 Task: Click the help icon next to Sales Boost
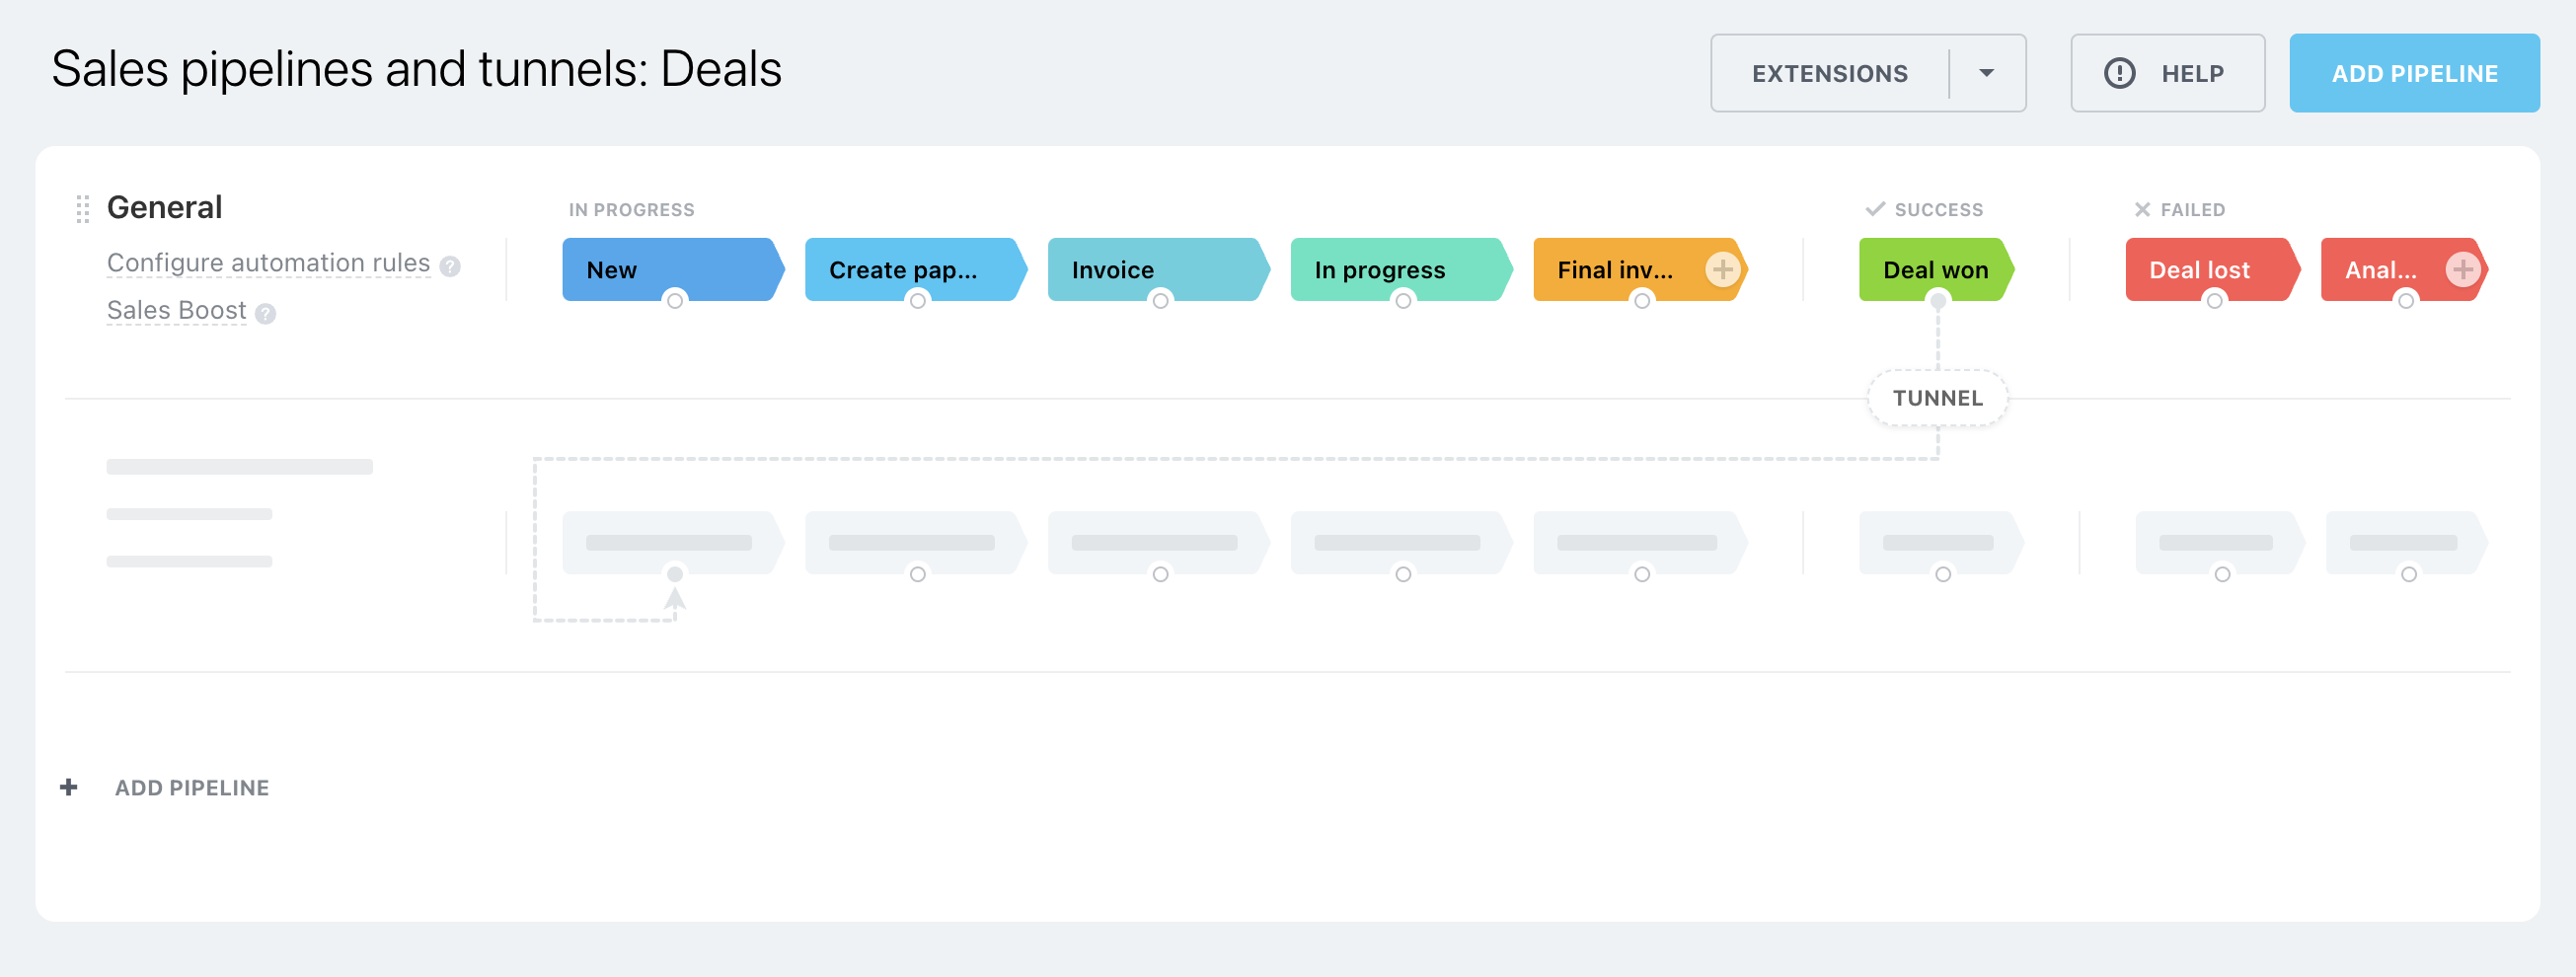pyautogui.click(x=265, y=312)
